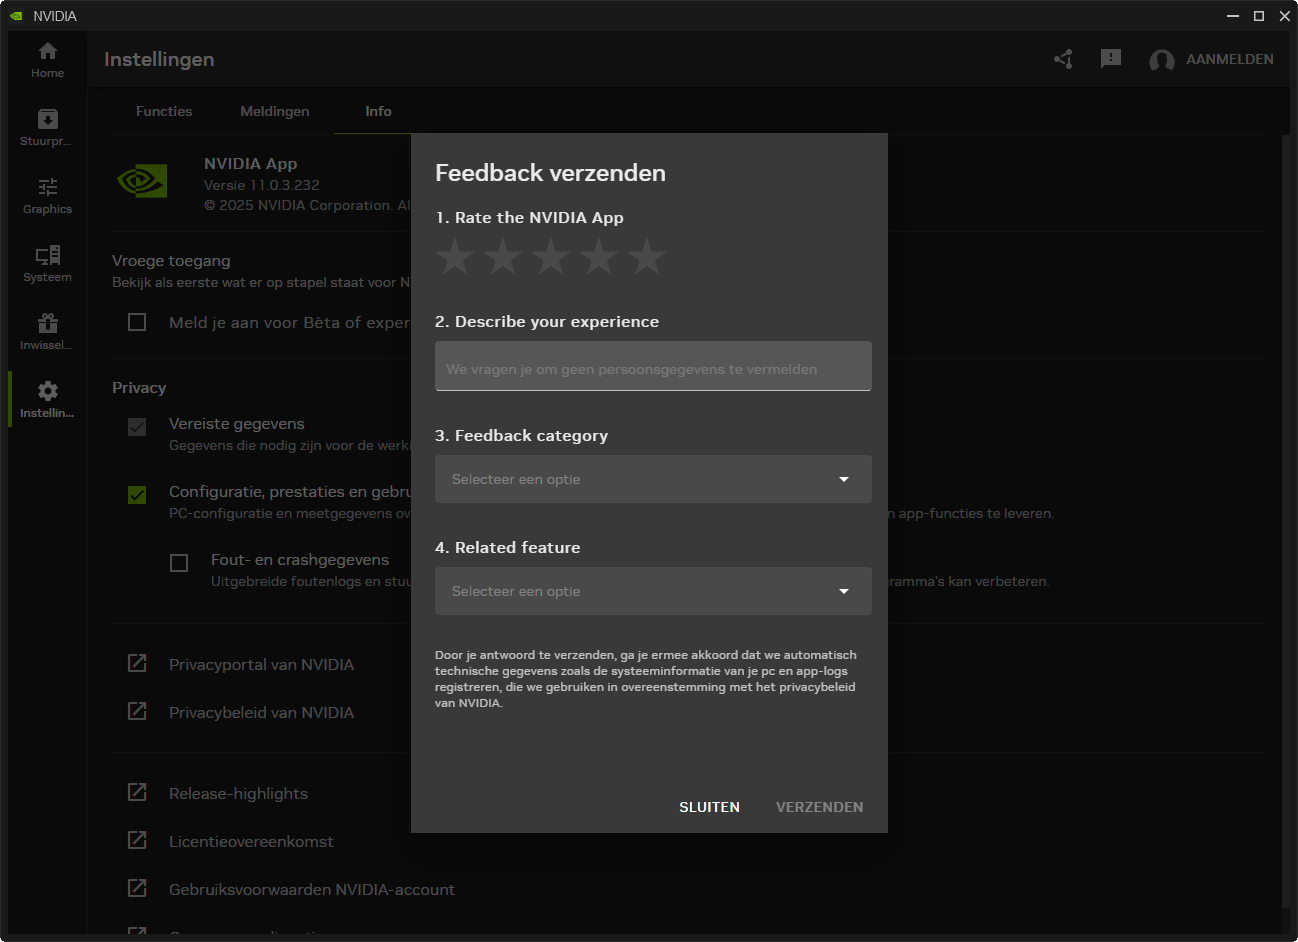The image size is (1298, 942).
Task: Open the Inwisselen gift icon
Action: click(x=47, y=331)
